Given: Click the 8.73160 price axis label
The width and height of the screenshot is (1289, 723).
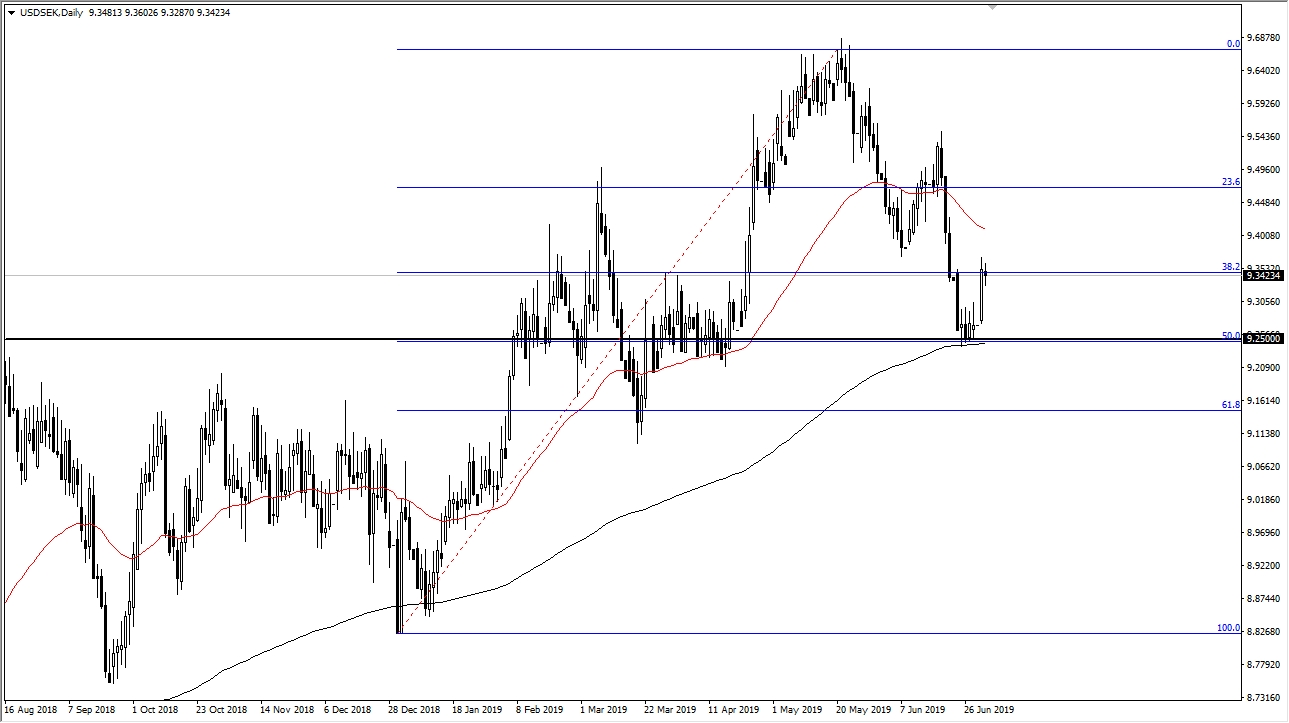Looking at the screenshot, I should [1264, 698].
